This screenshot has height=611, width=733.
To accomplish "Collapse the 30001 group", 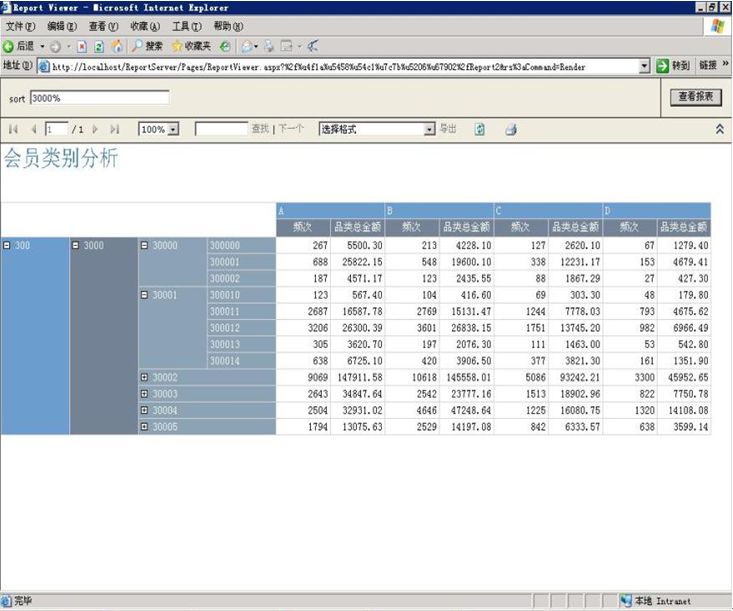I will (x=144, y=295).
